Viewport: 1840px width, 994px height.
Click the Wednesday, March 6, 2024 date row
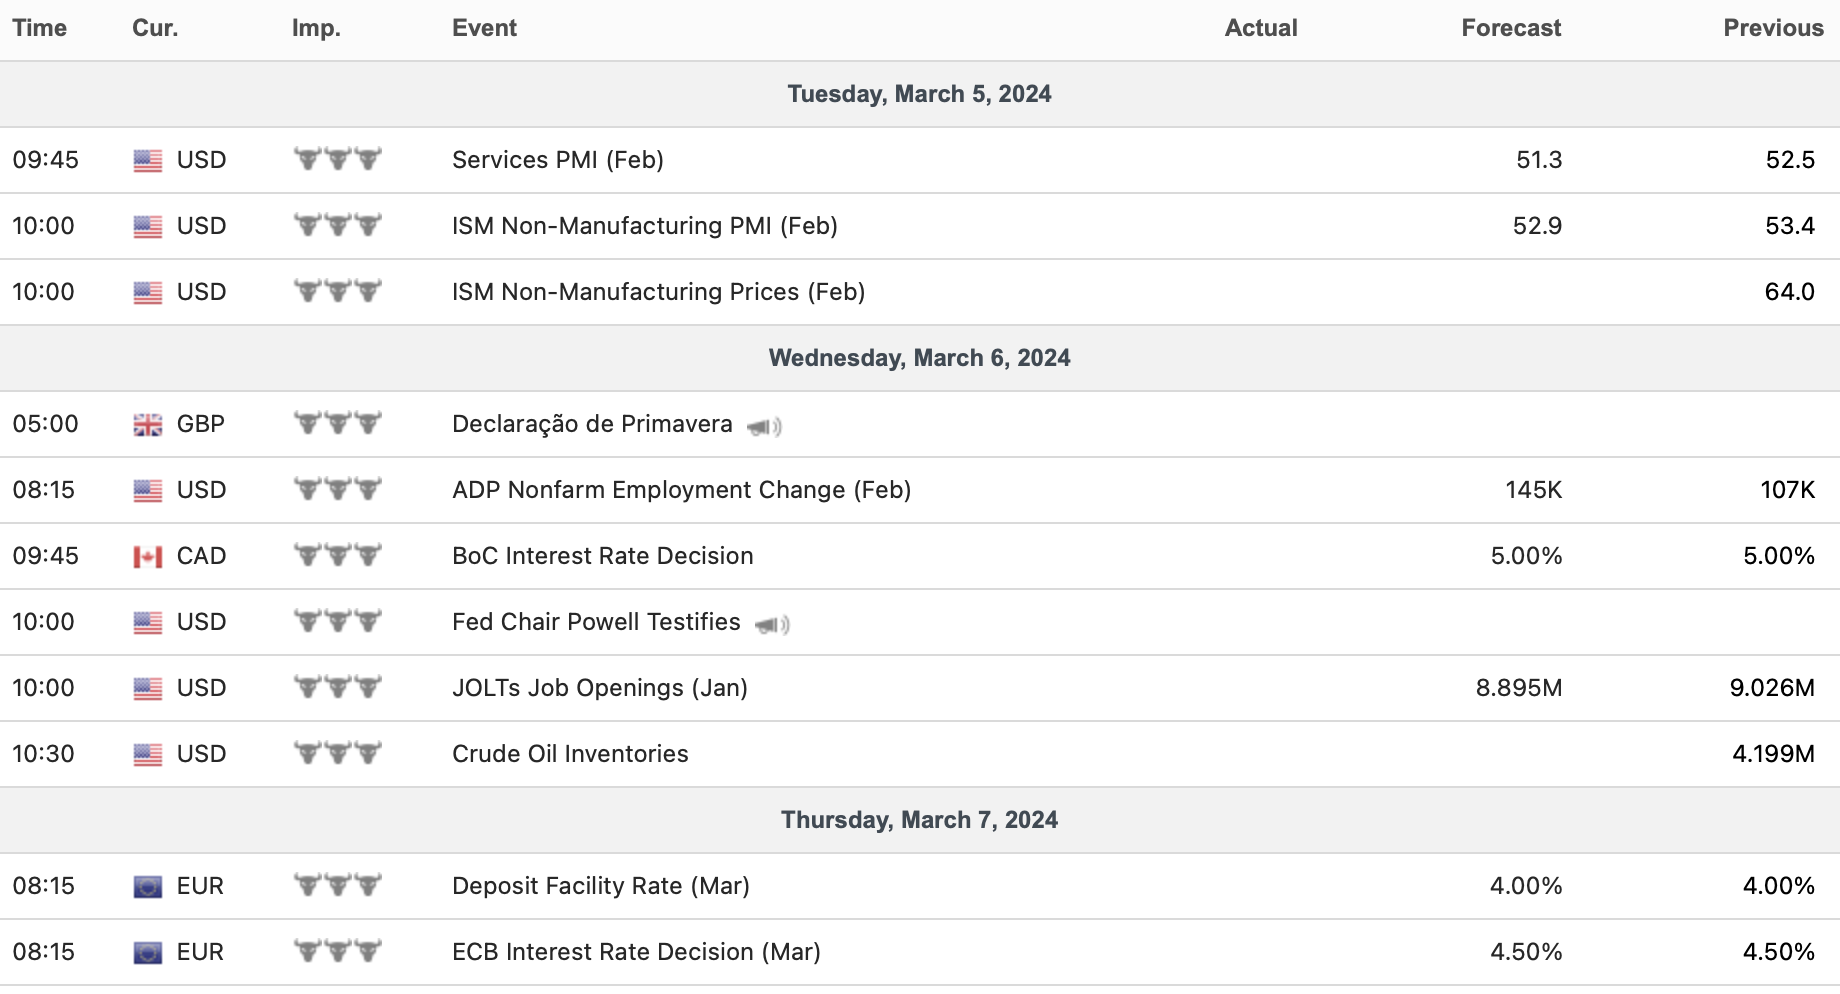click(x=919, y=358)
